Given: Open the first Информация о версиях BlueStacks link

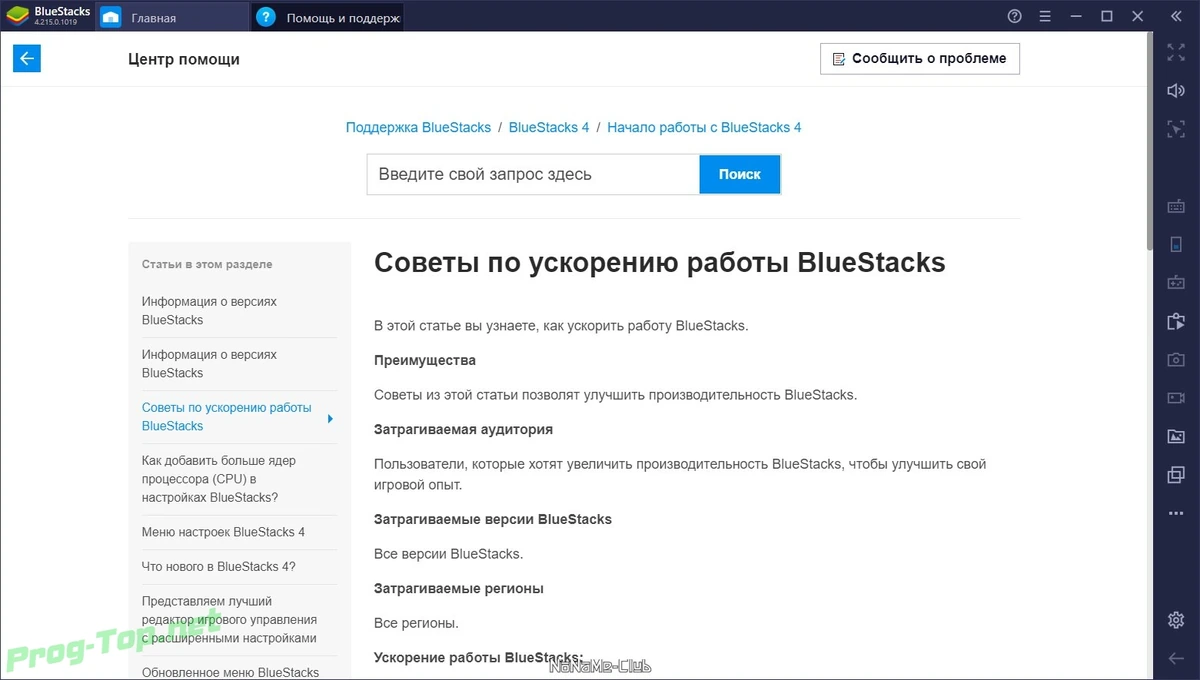Looking at the screenshot, I should (210, 310).
